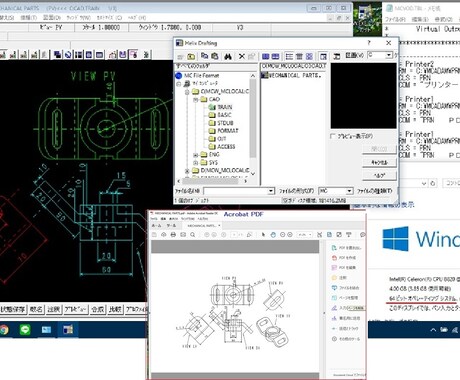Open the ヘルプ(H) menu in CAD window
Image resolution: width=460 pixels, height=380 pixels.
[137, 18]
